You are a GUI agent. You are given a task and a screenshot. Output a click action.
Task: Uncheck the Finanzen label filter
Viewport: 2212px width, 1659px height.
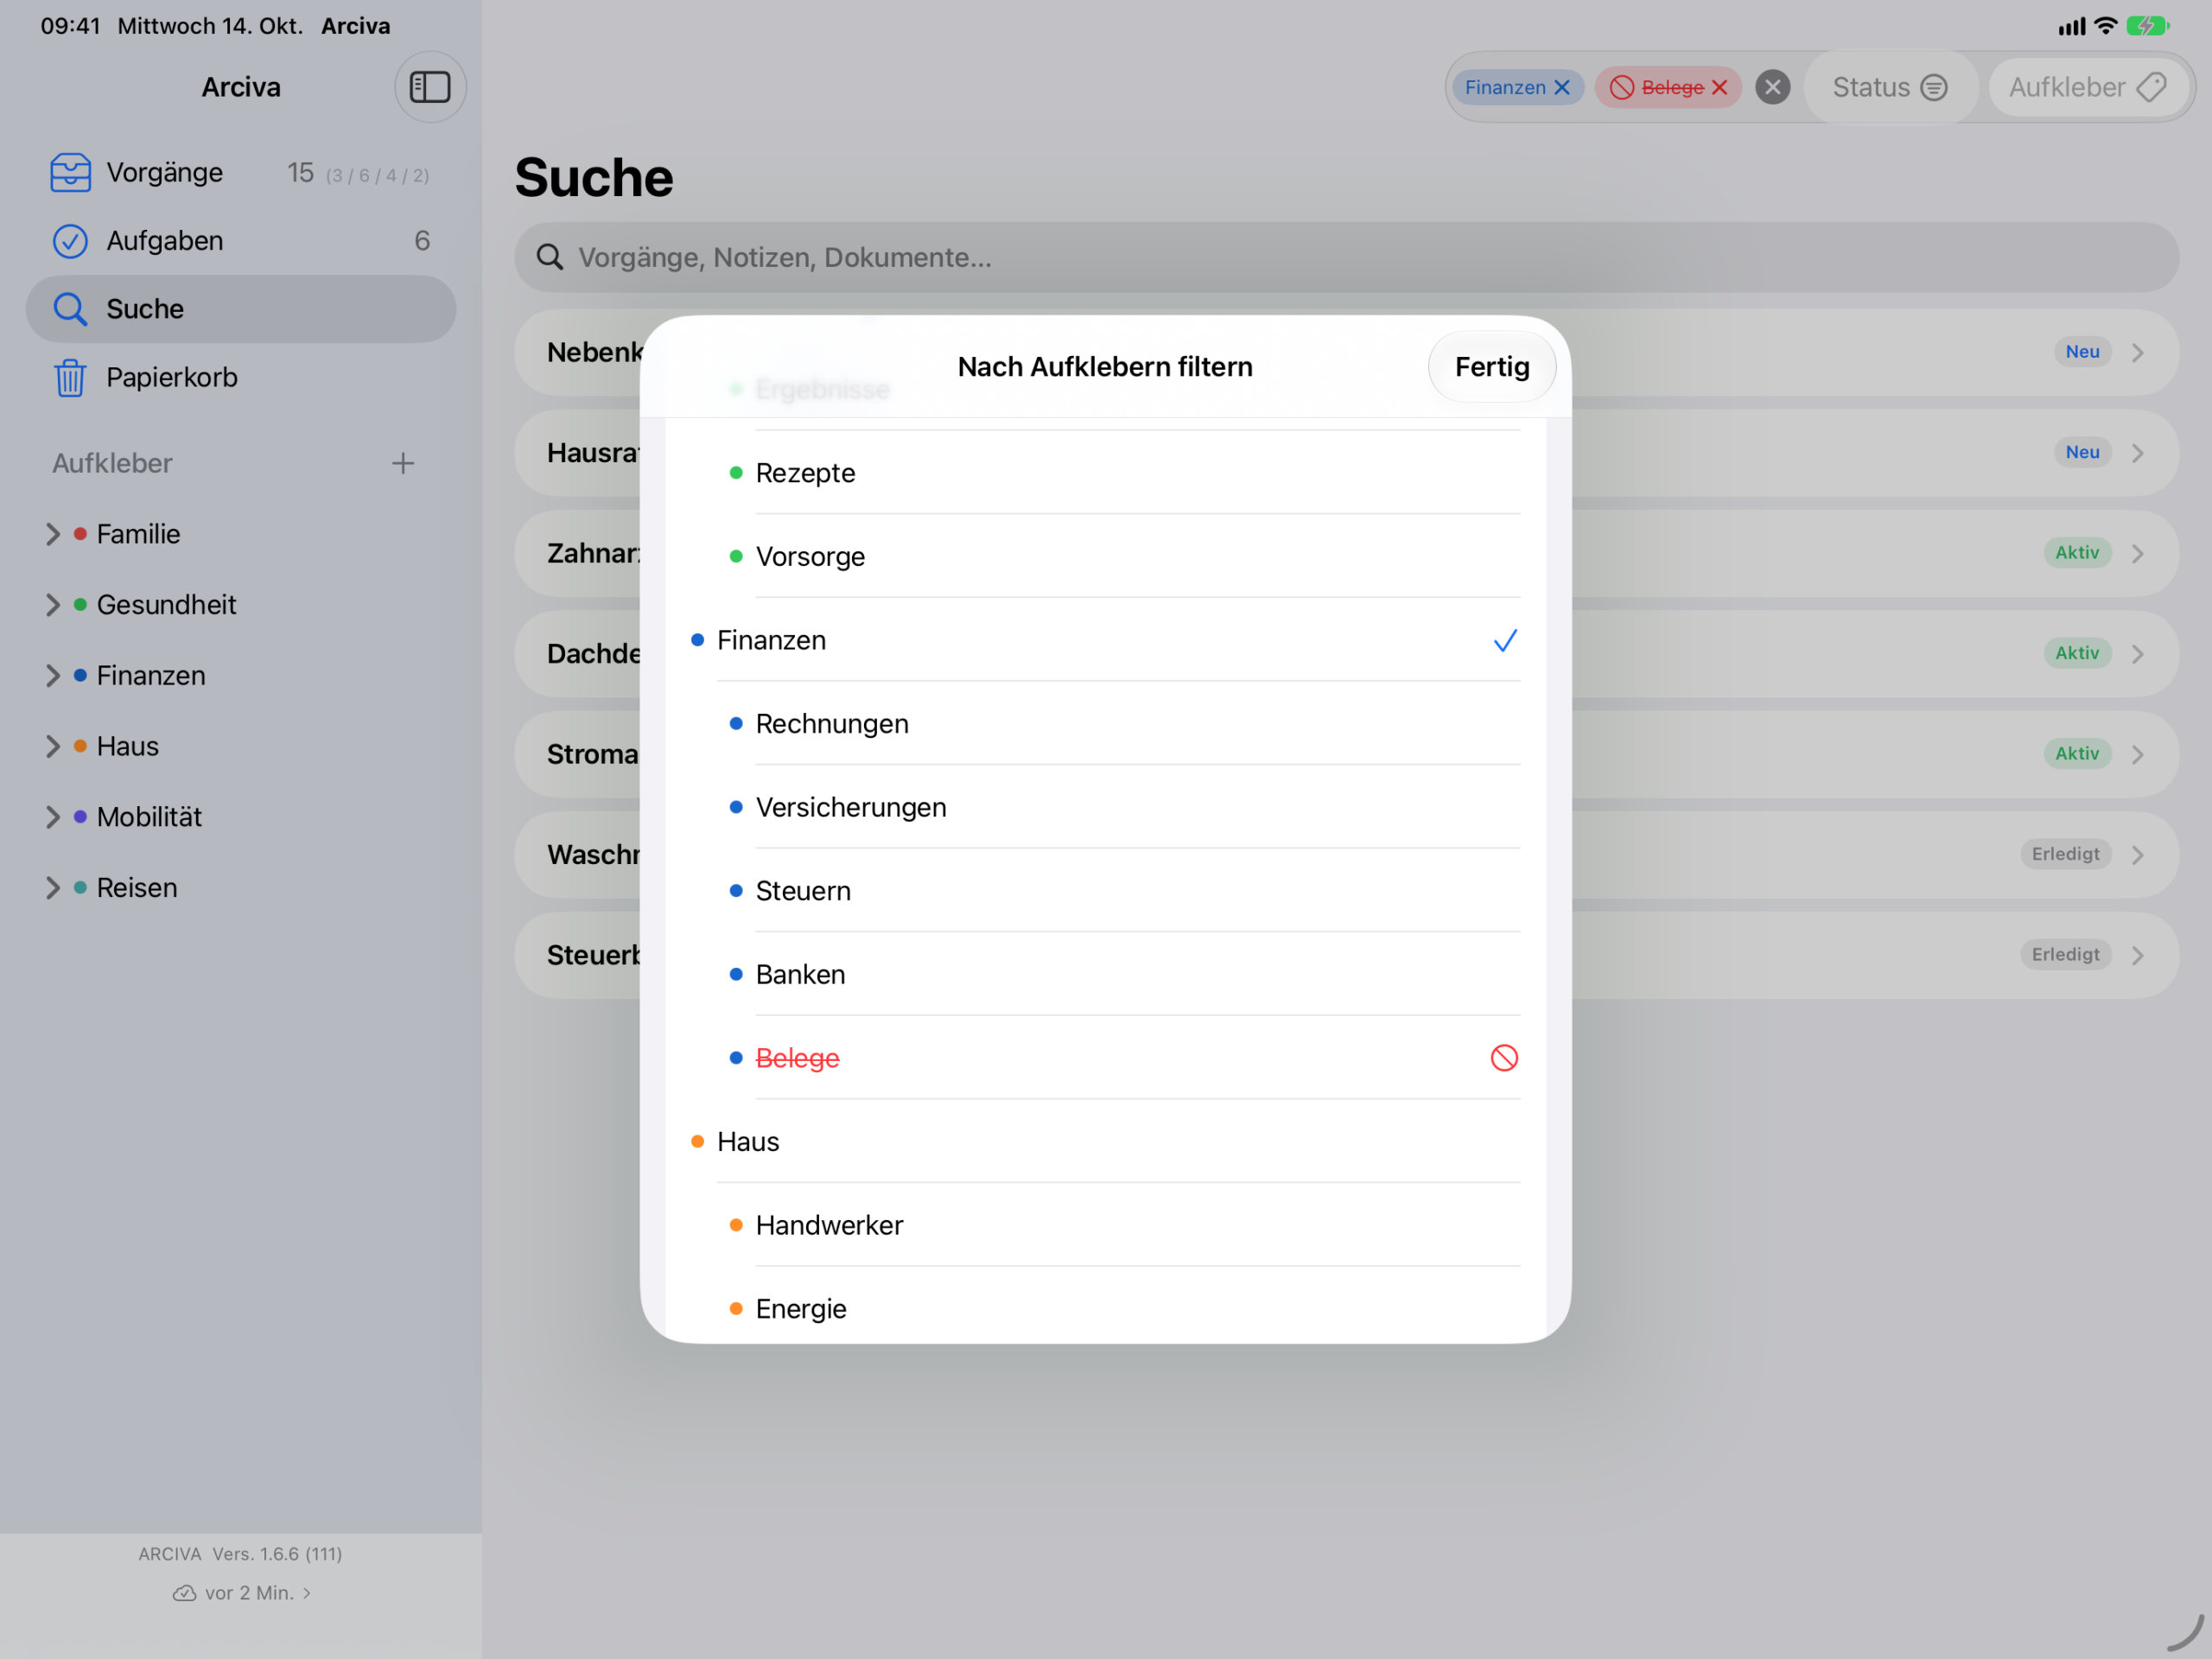click(x=1106, y=640)
